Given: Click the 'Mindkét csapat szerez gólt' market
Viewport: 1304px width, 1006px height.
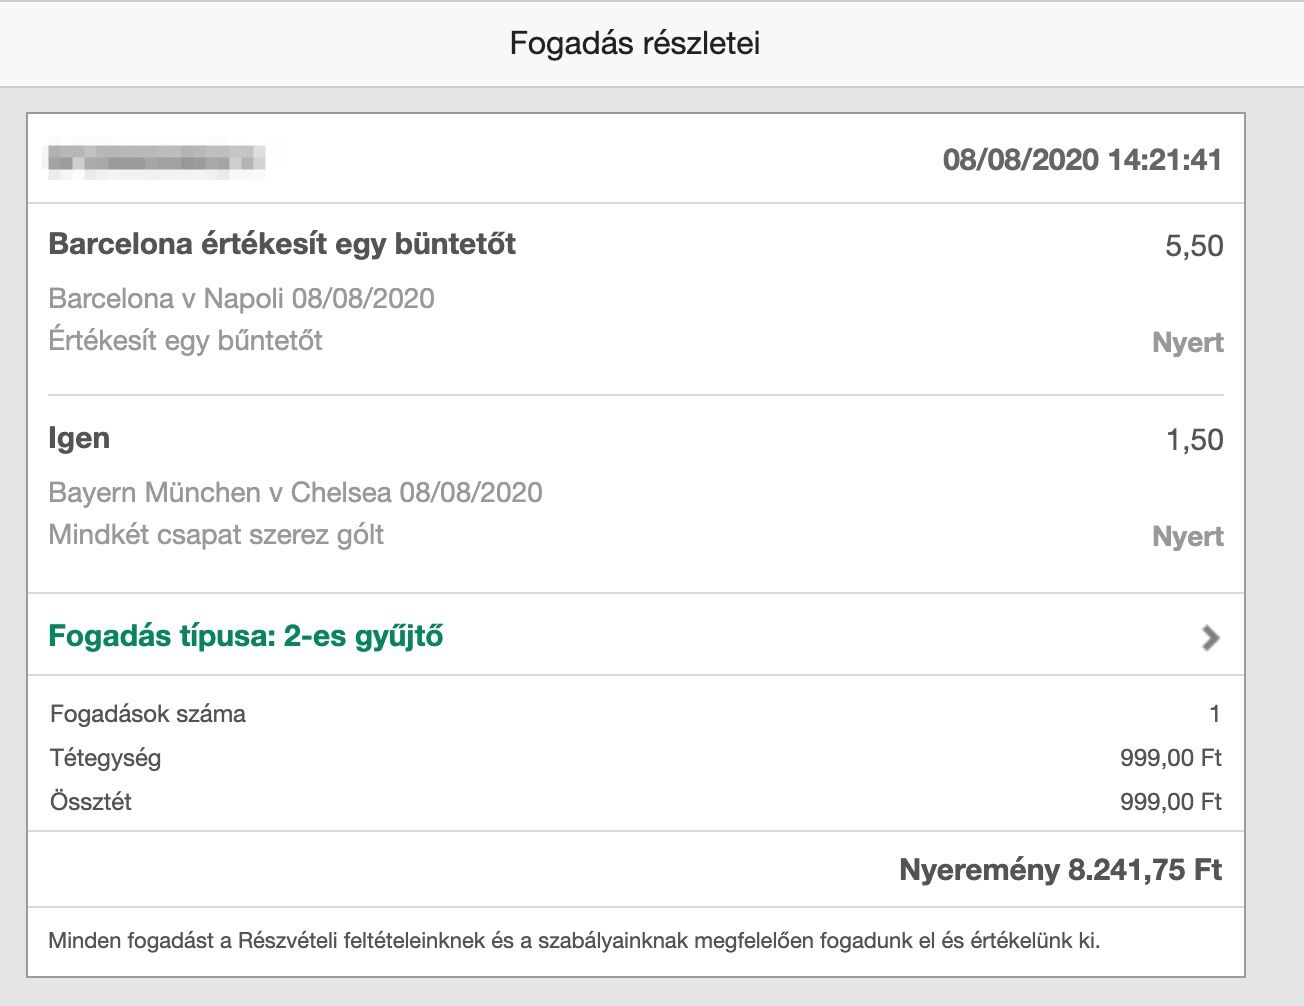Looking at the screenshot, I should tap(216, 535).
